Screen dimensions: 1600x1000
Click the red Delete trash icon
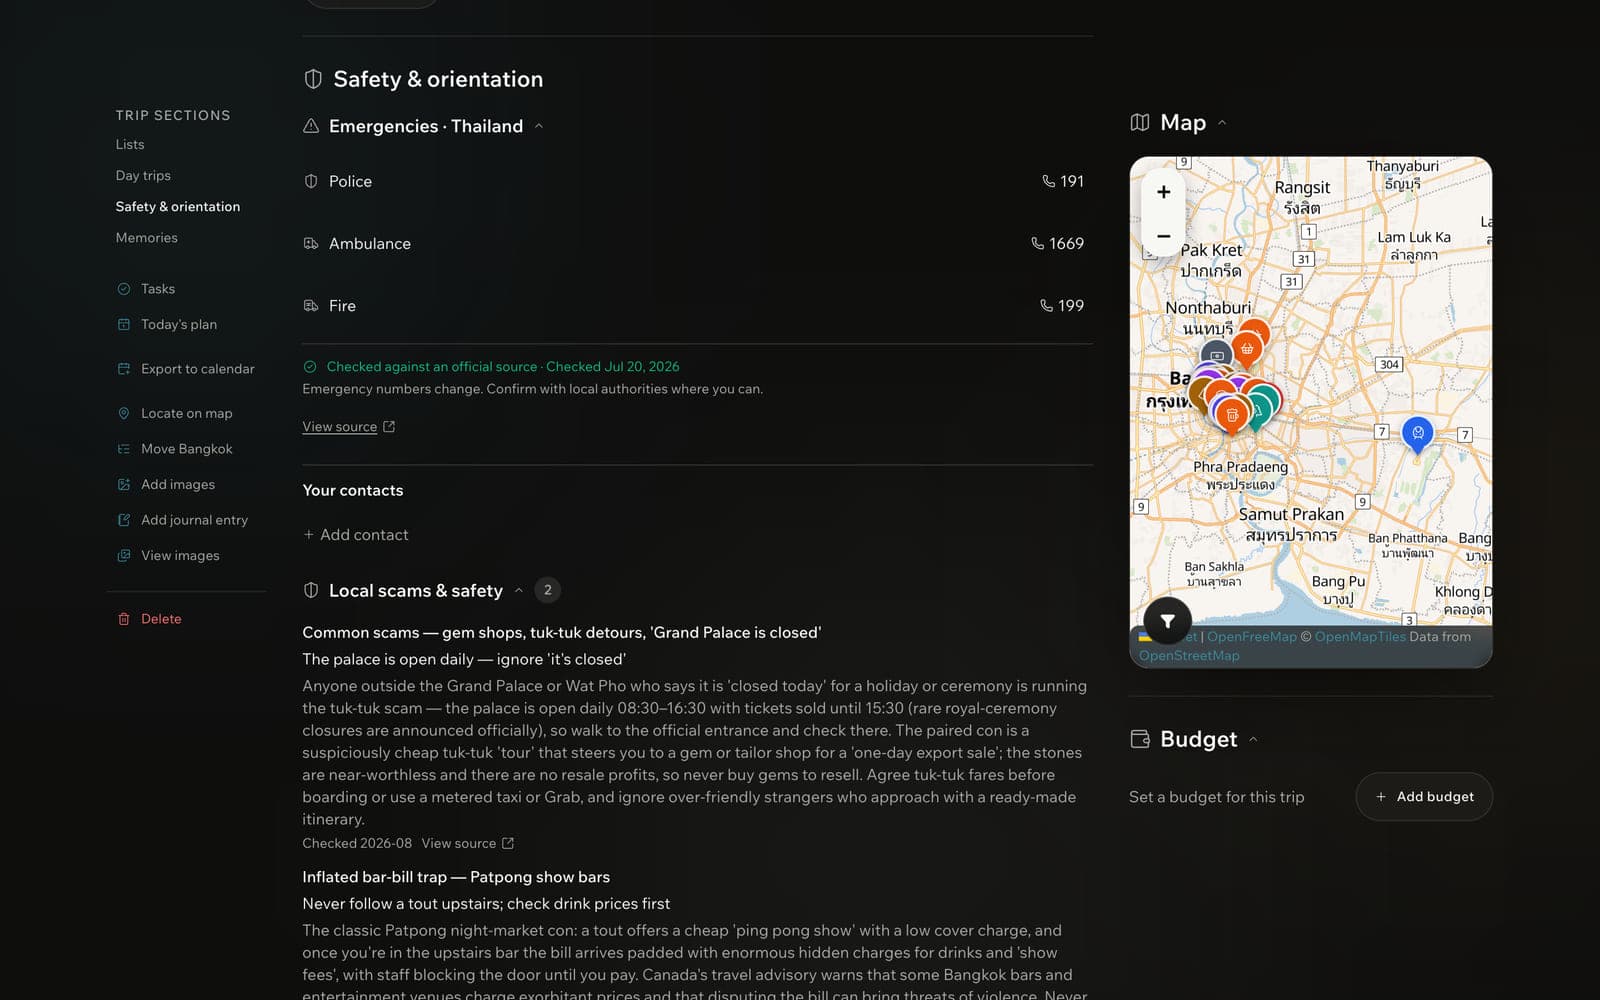tap(124, 619)
